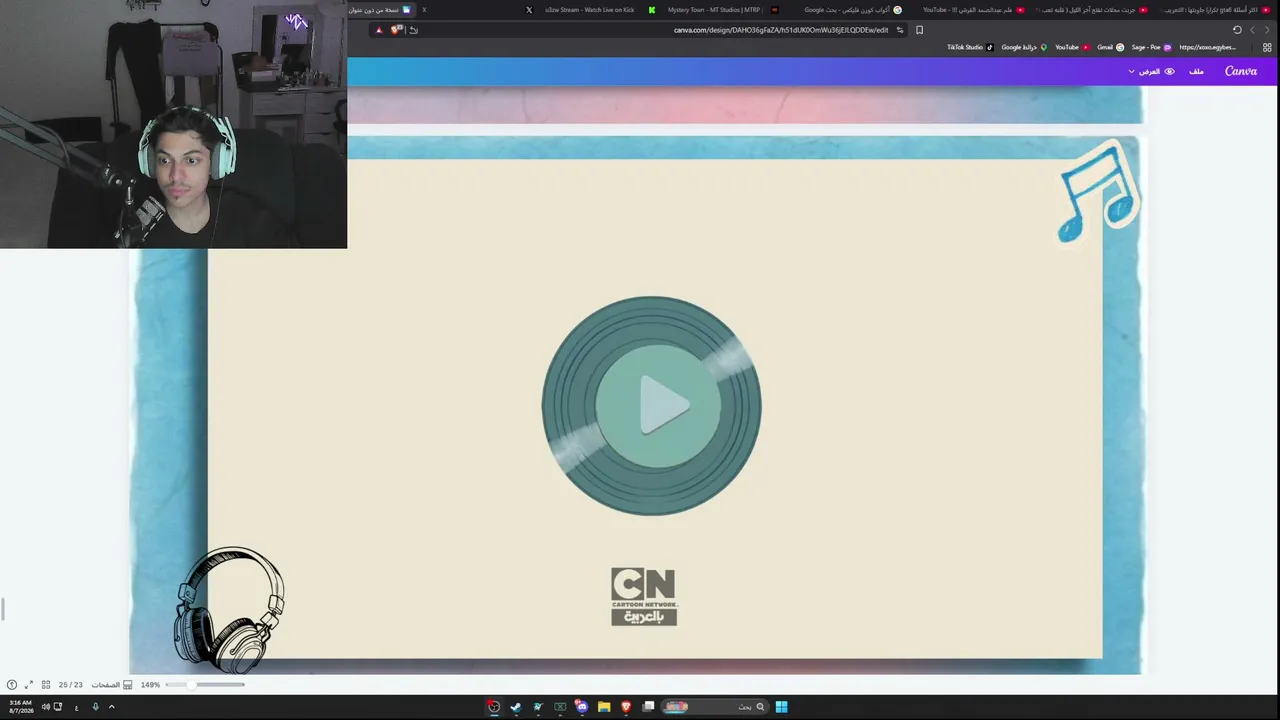Screen dimensions: 1280x720
Task: Open the browser apps grid shortcut
Action: (1267, 47)
